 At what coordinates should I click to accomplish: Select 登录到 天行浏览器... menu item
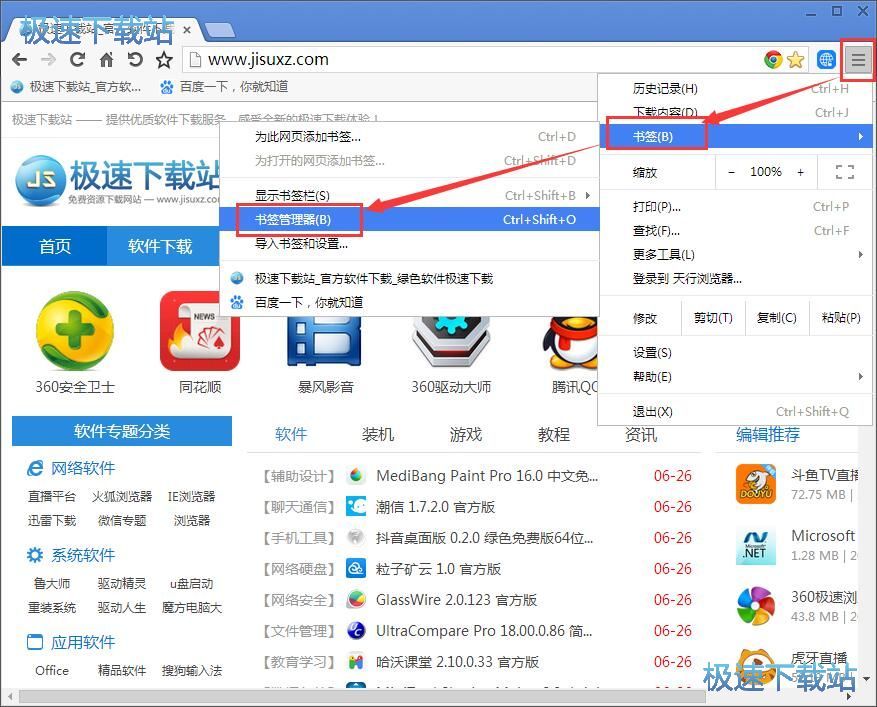[x=735, y=279]
